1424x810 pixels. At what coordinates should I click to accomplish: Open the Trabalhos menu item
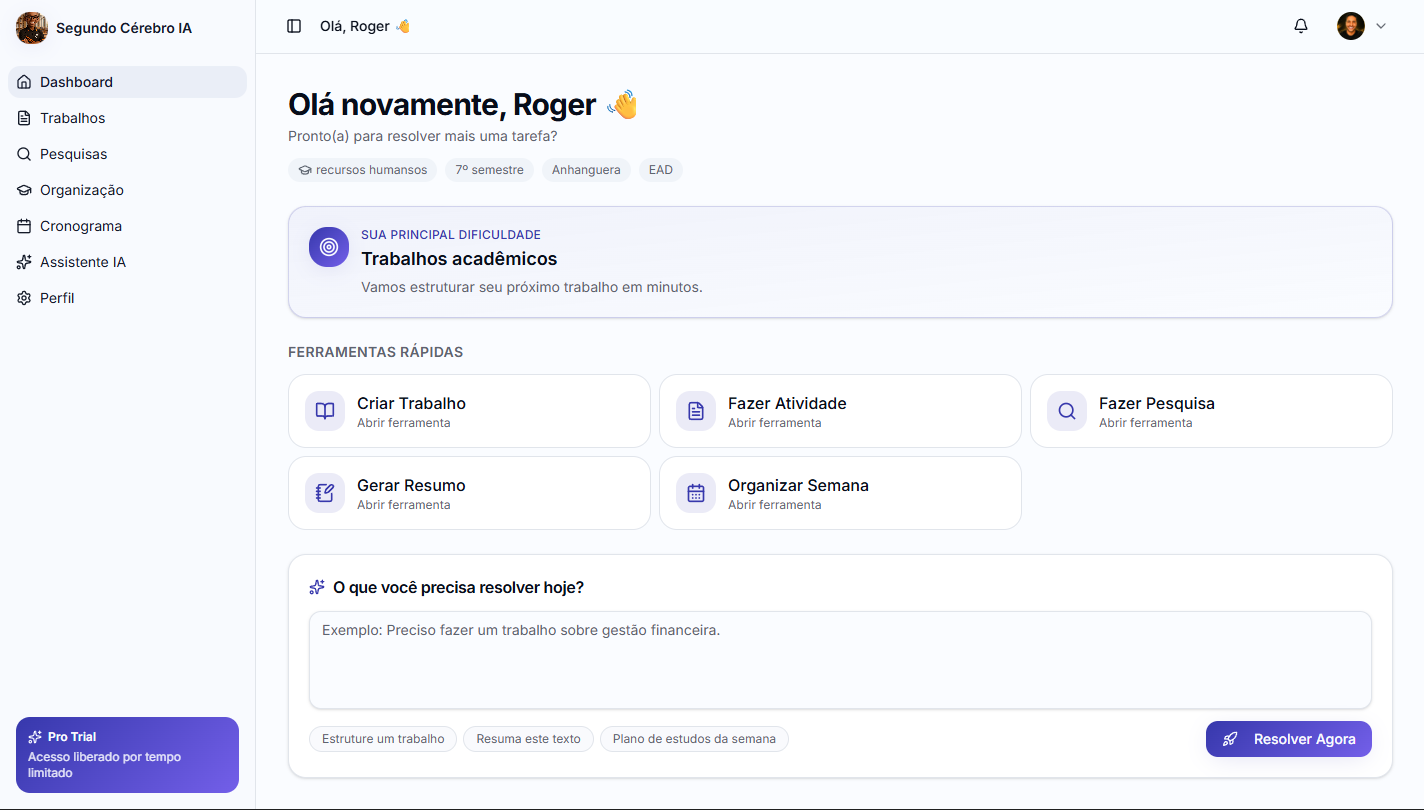coord(127,118)
